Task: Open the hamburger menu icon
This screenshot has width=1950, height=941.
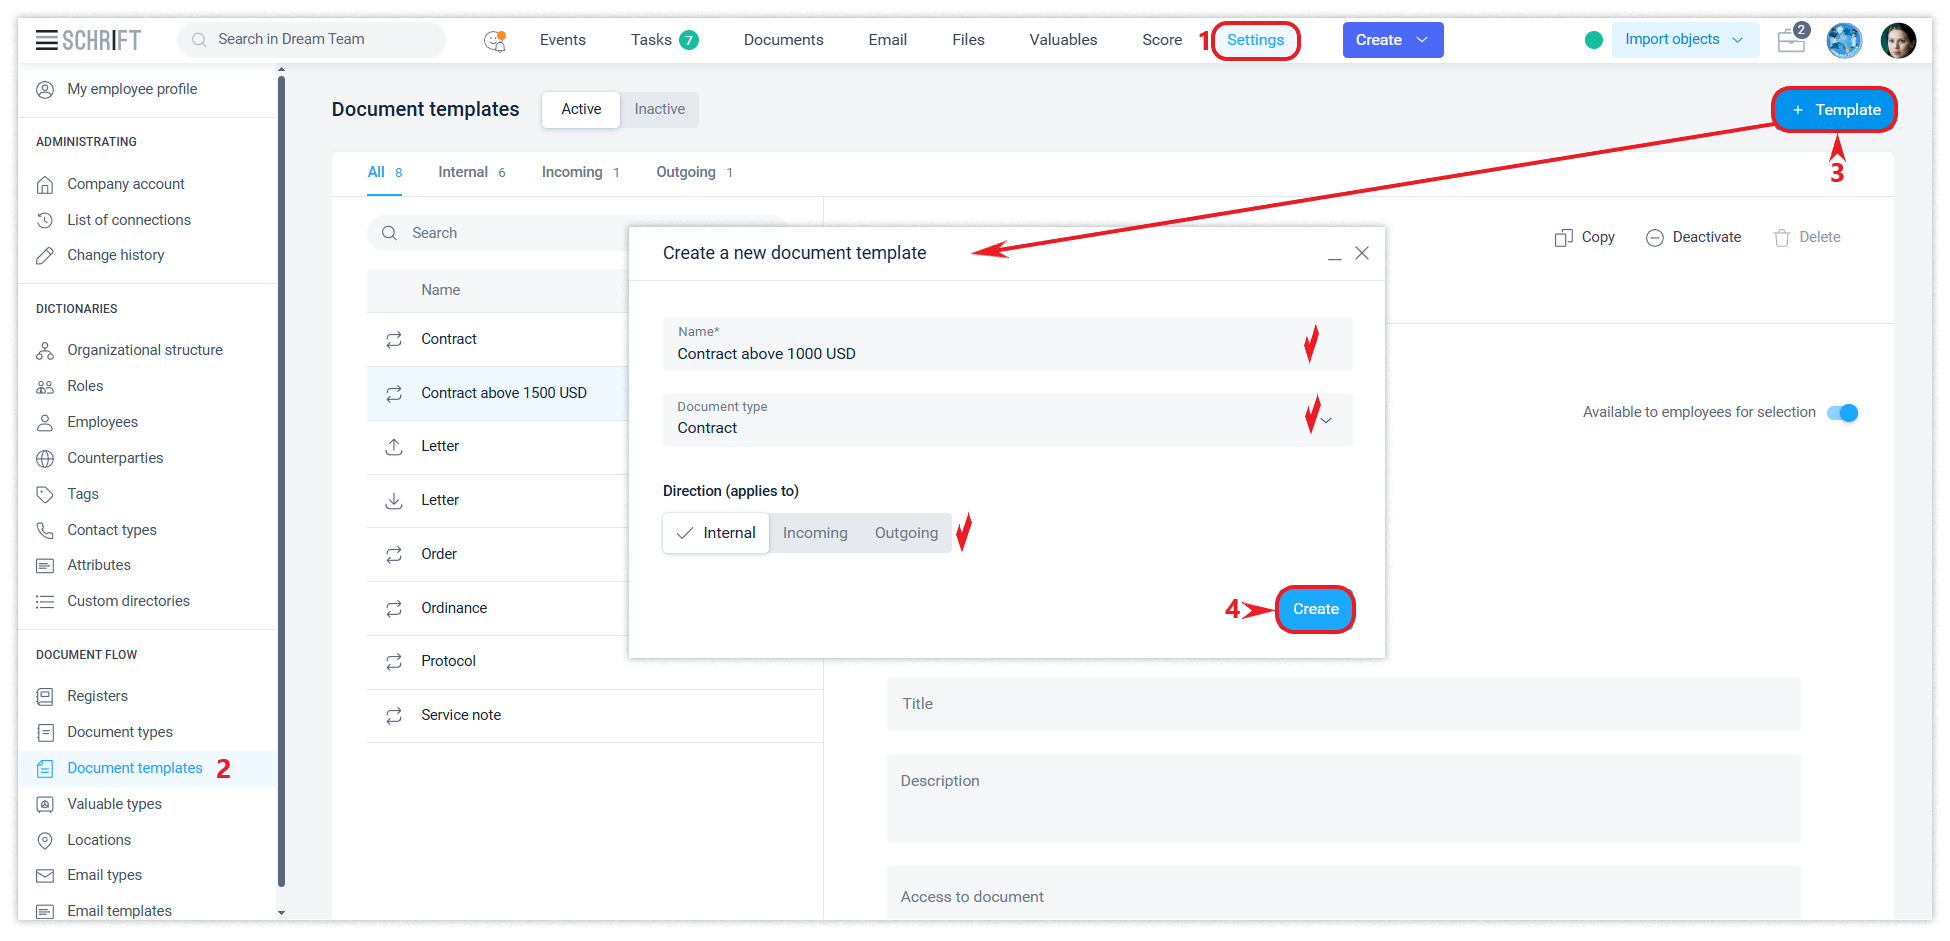Action: click(x=46, y=40)
